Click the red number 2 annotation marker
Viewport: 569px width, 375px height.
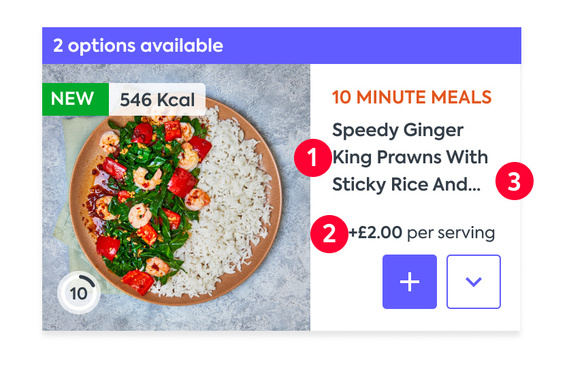point(329,234)
